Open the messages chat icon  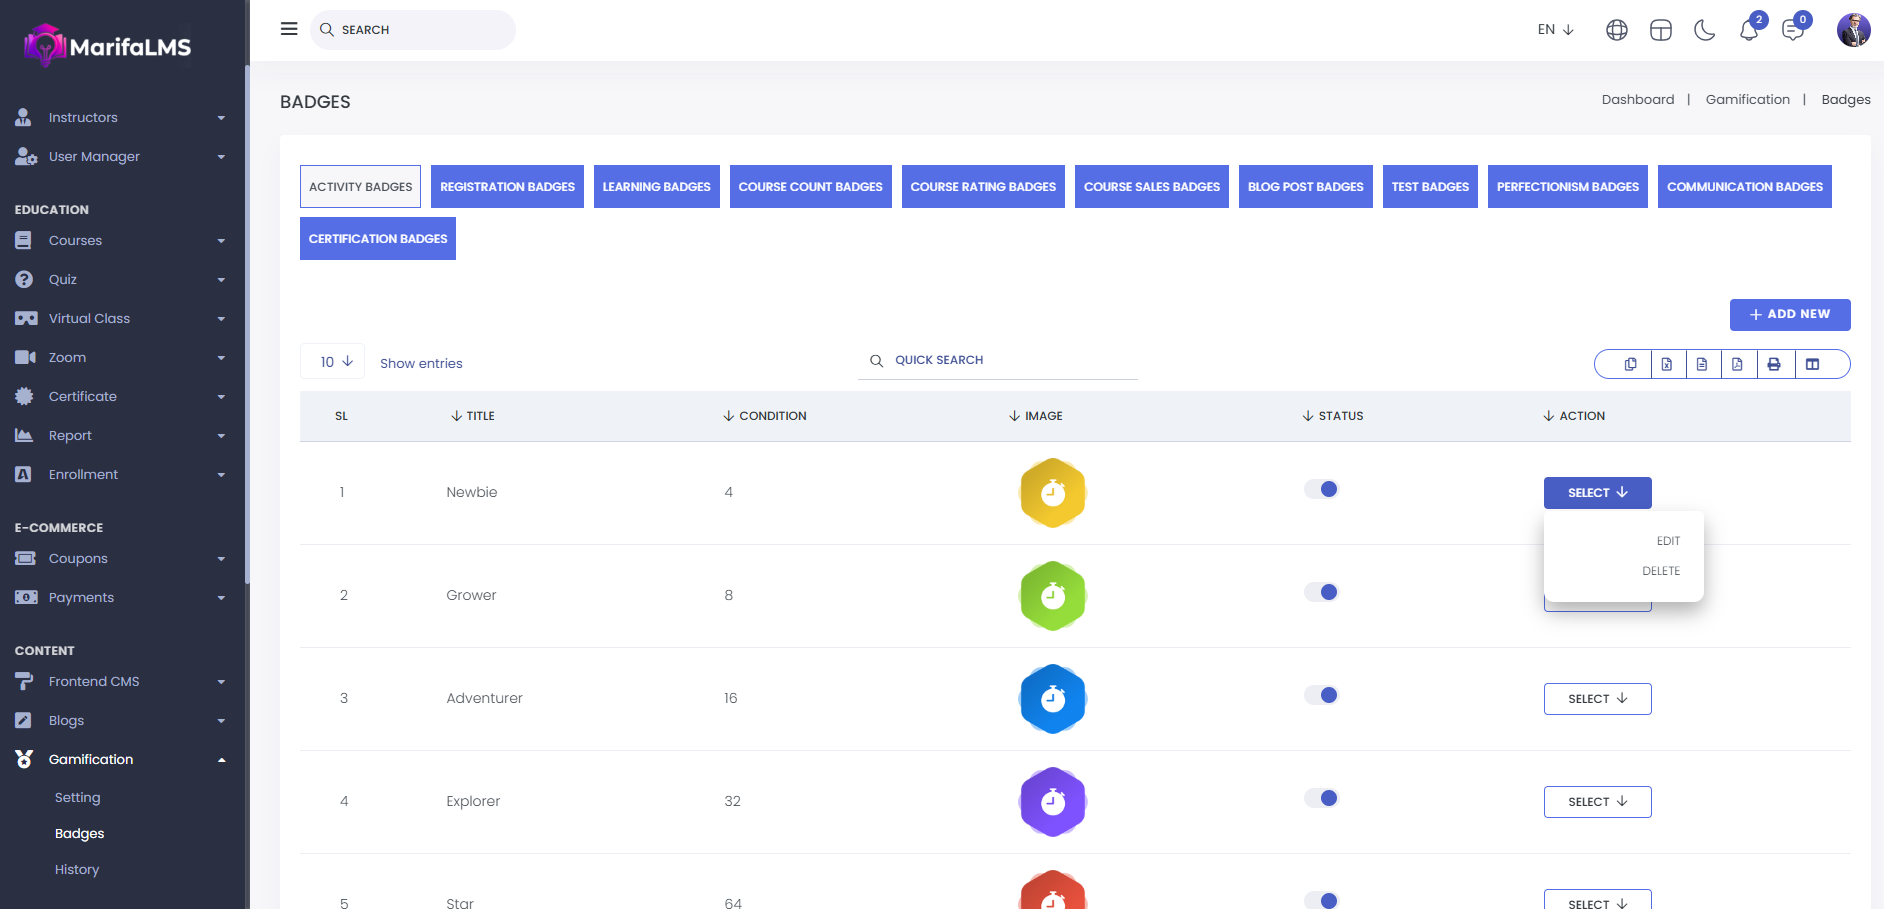(1792, 30)
